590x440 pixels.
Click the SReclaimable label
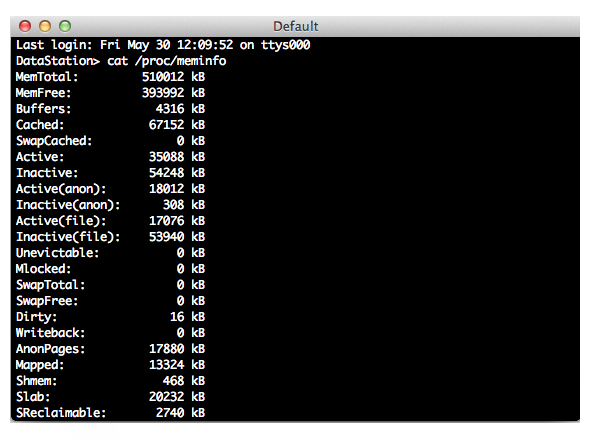pos(61,413)
